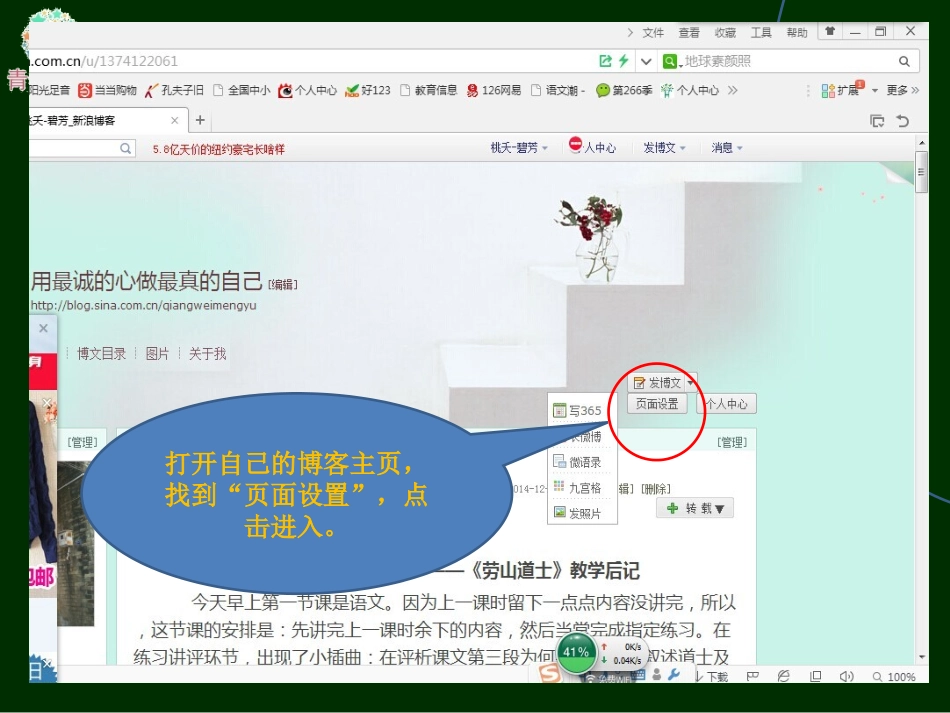The width and height of the screenshot is (950, 713).
Task: Expand the menu bar chevron before 文件
Action: (x=630, y=32)
